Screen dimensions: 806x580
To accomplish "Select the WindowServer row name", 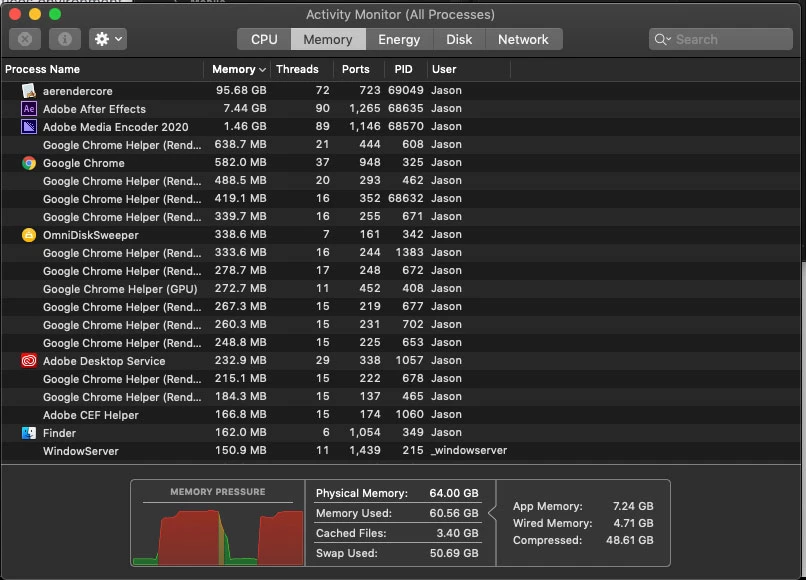I will [x=81, y=451].
